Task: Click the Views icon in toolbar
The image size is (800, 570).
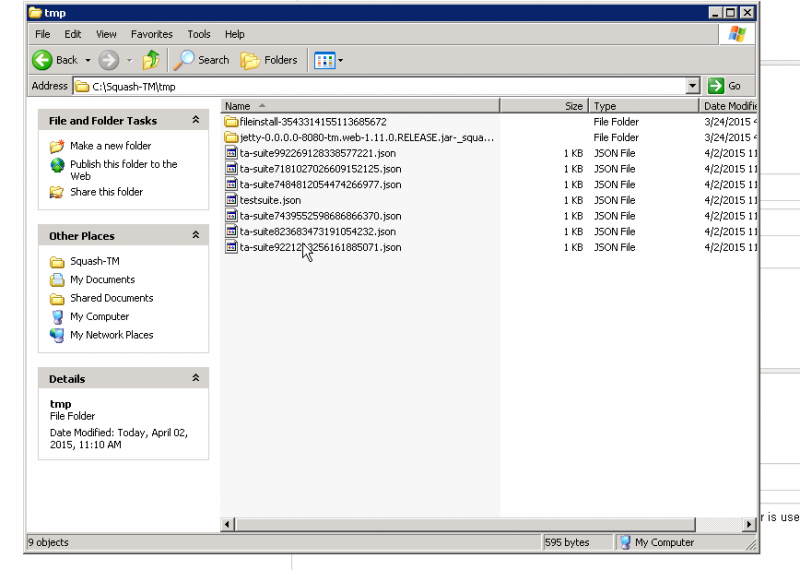Action: click(x=324, y=60)
